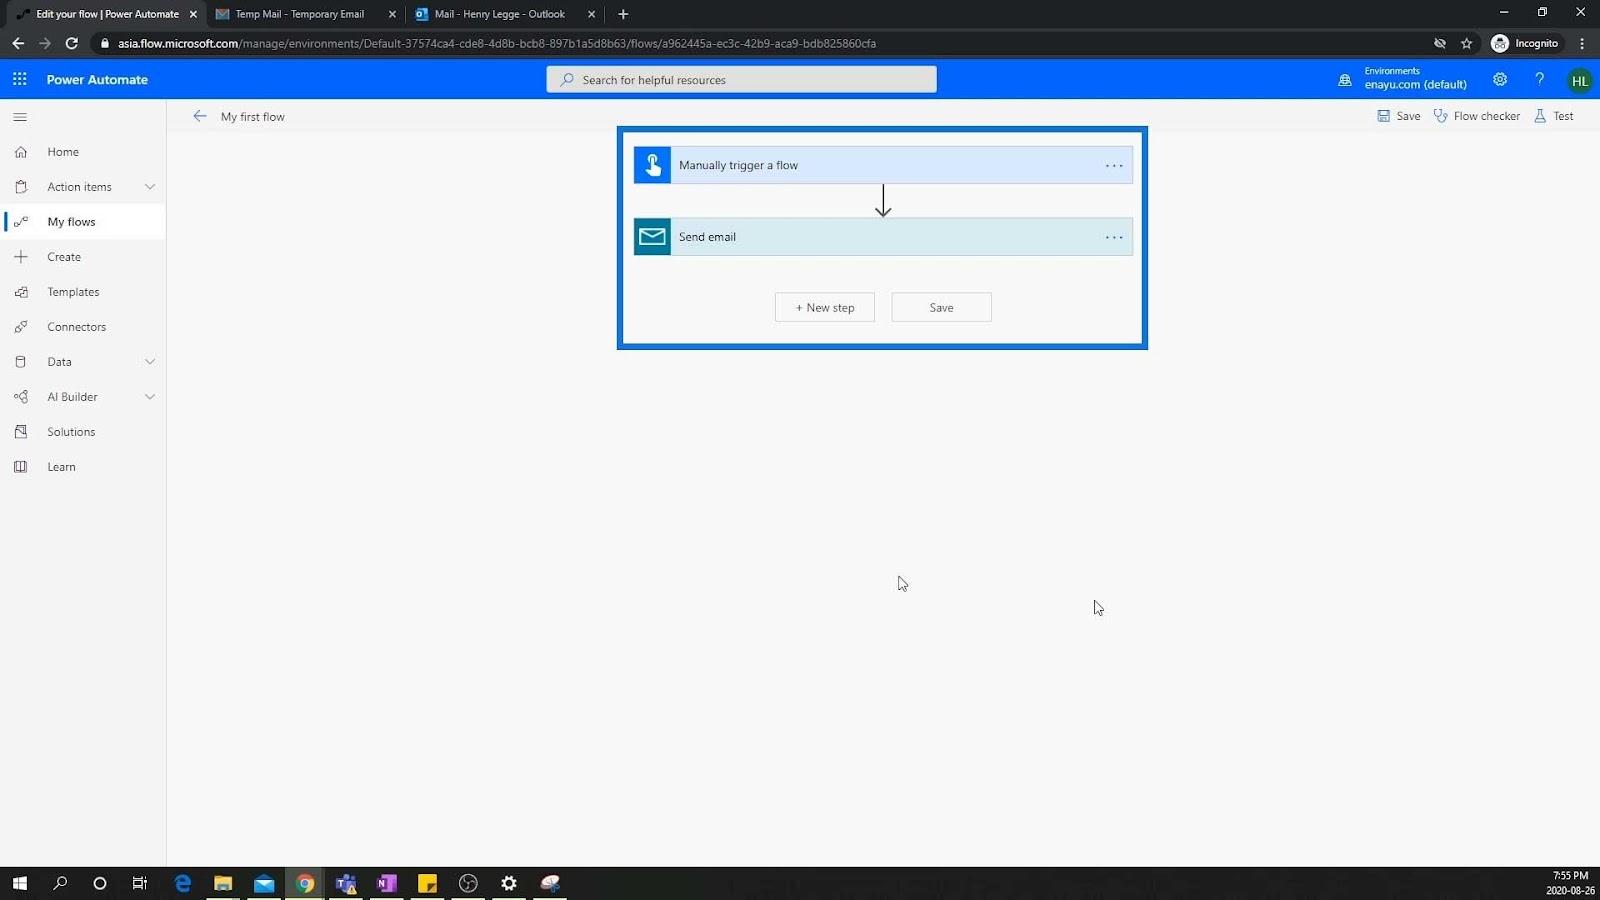Click the browser back arrow
1600x900 pixels.
click(x=18, y=43)
